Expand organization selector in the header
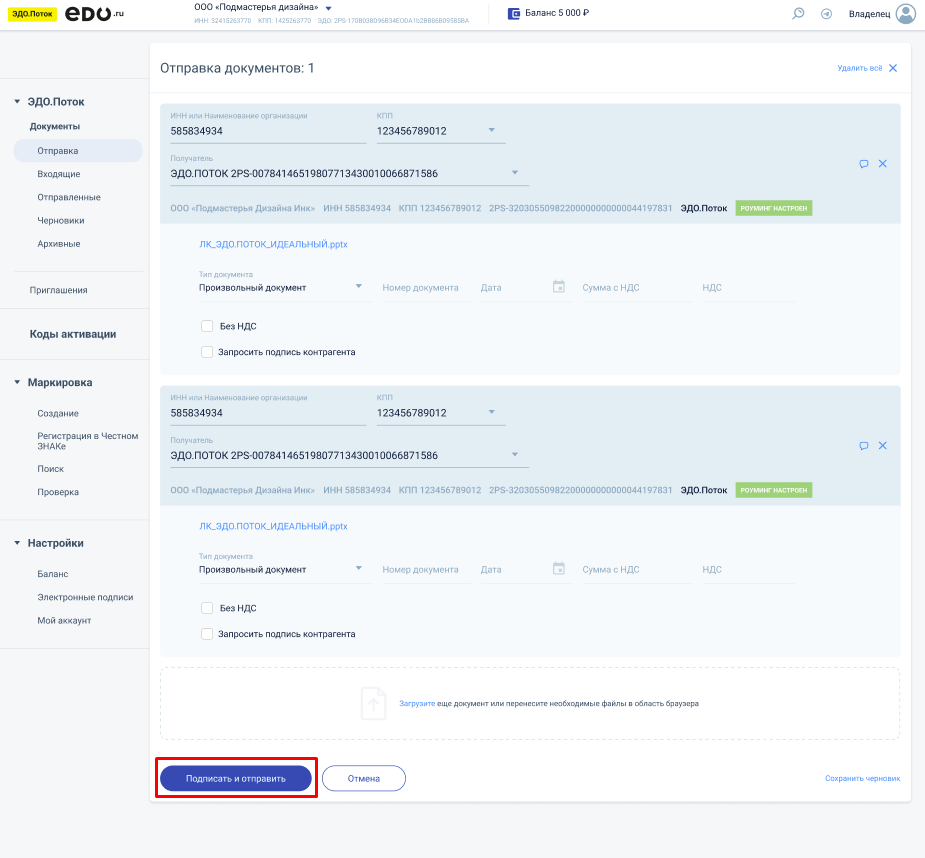Viewport: 925px width, 858px height. coord(328,8)
